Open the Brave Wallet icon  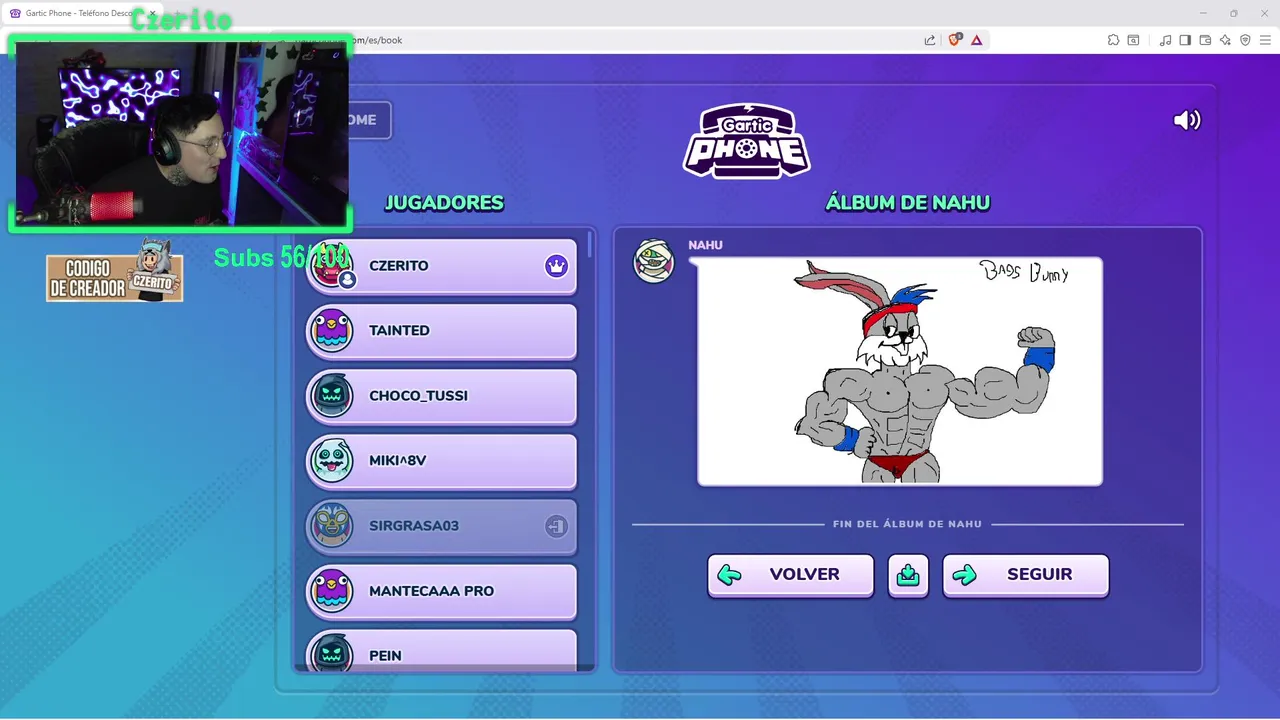[1205, 40]
